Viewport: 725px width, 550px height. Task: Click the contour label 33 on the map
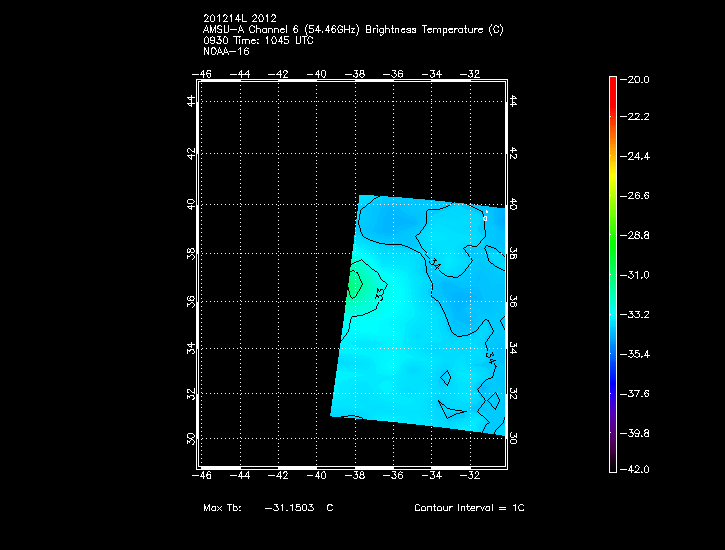(x=379, y=294)
